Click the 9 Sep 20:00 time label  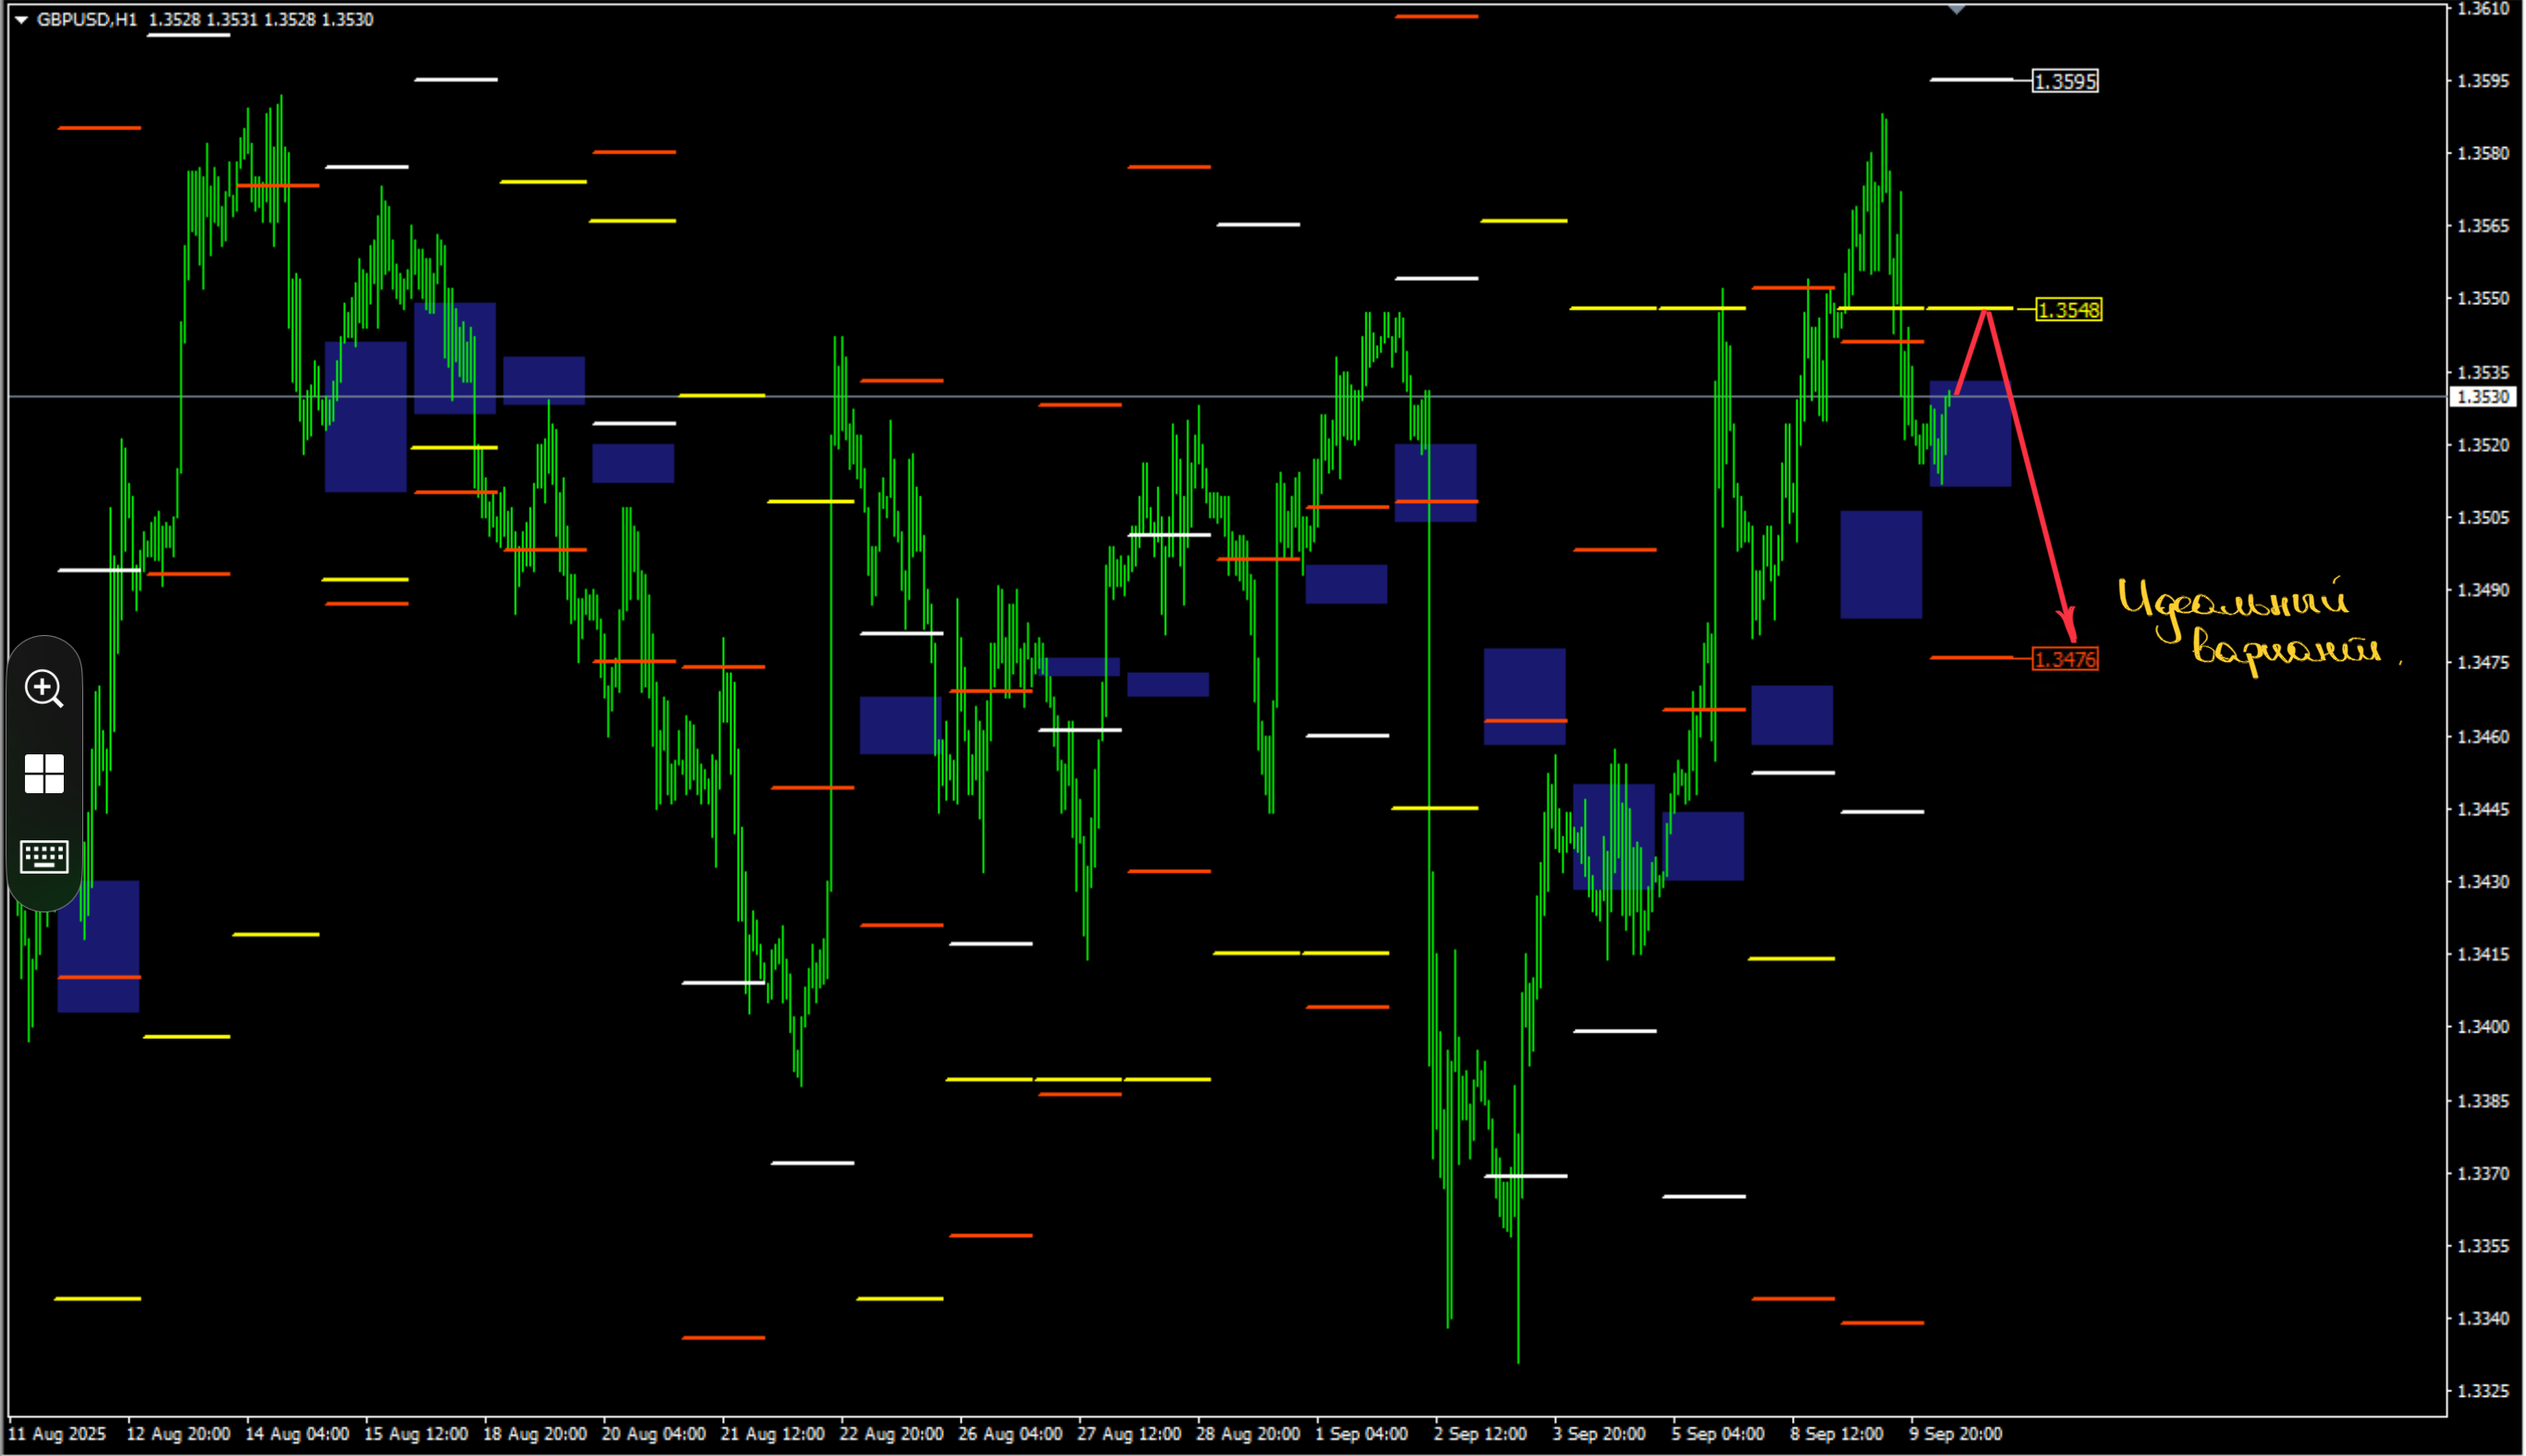(x=1955, y=1434)
